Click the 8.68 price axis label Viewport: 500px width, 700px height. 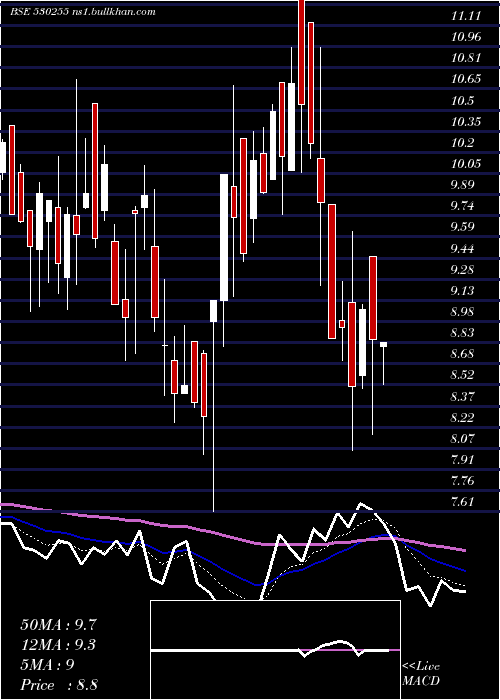[462, 354]
